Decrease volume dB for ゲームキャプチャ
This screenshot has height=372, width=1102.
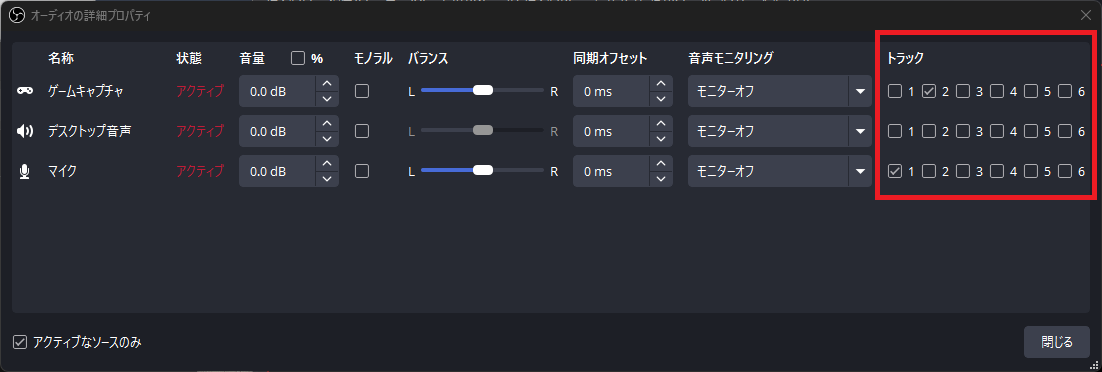(326, 98)
